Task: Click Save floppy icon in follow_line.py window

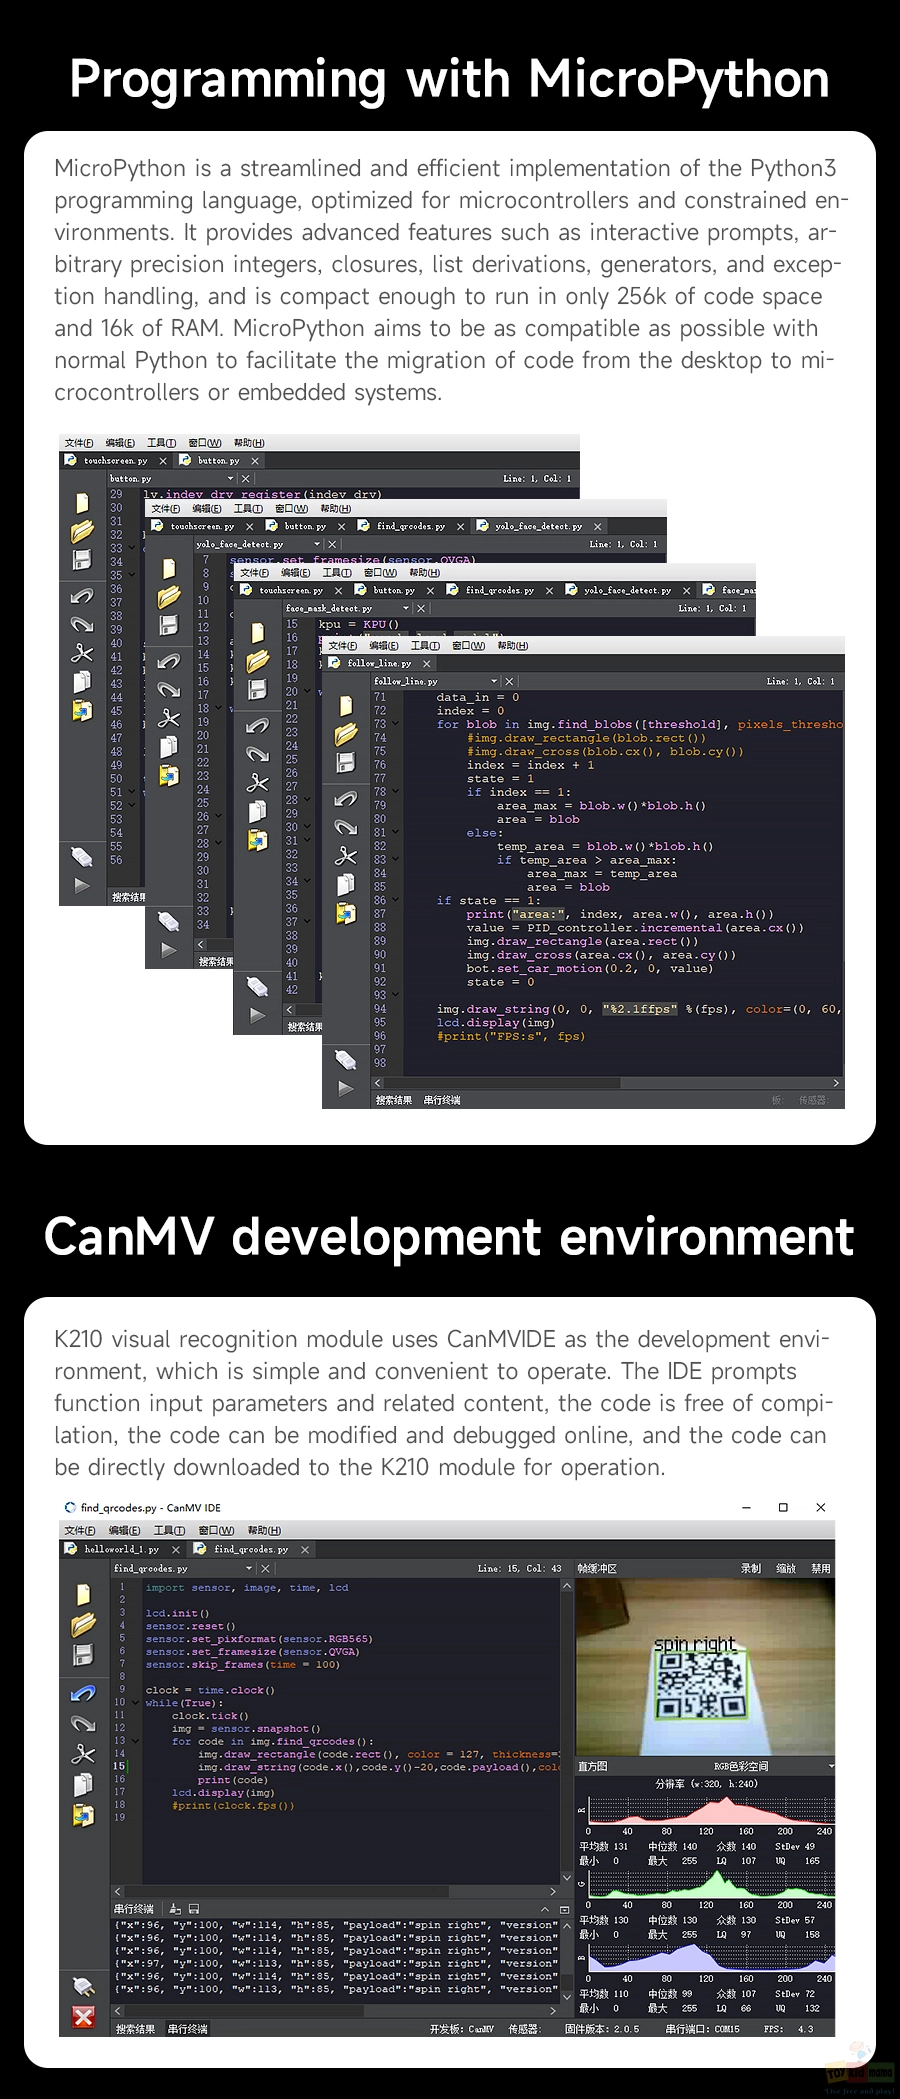Action: [x=346, y=762]
